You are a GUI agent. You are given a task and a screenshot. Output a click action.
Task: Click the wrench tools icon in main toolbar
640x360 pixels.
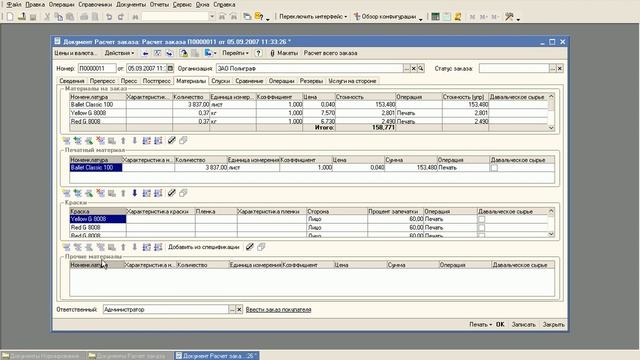coord(509,17)
